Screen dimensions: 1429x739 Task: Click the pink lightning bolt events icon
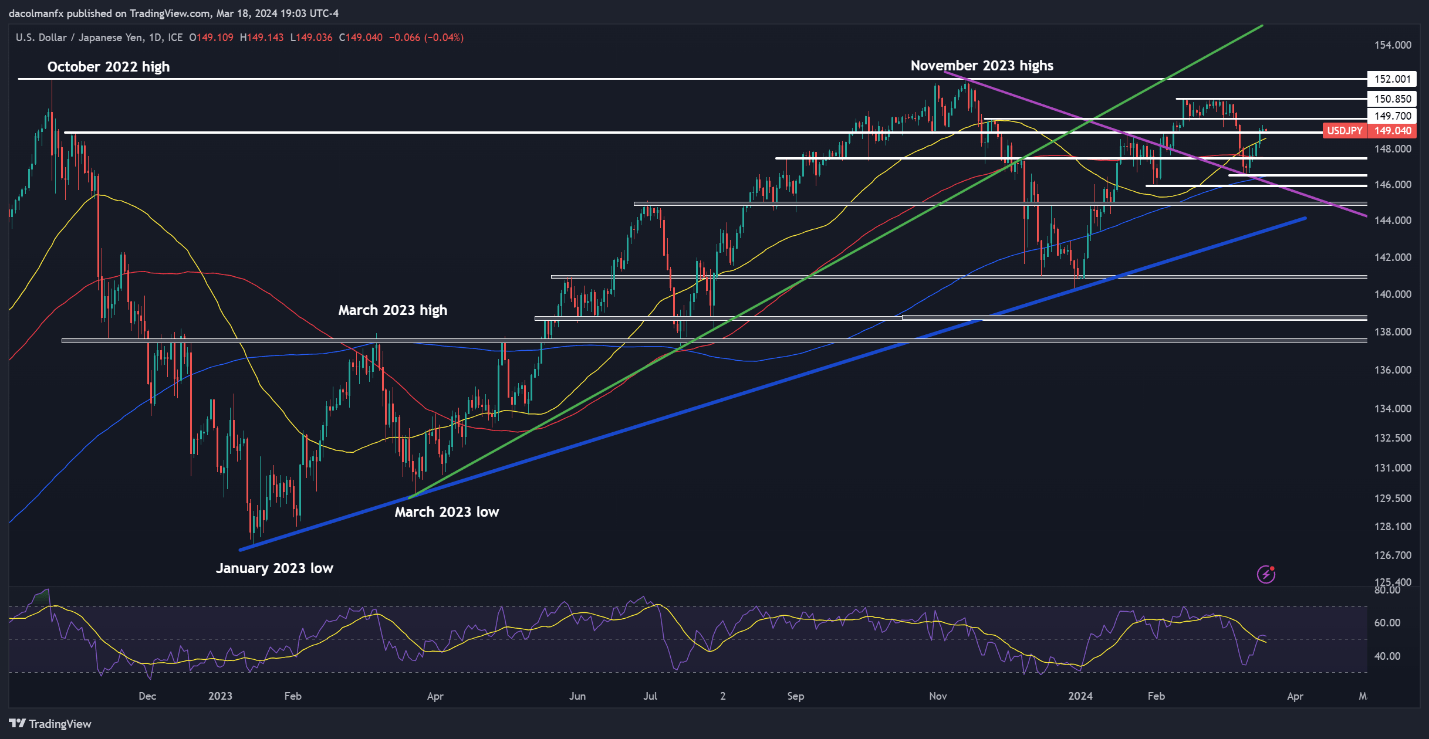click(1267, 574)
